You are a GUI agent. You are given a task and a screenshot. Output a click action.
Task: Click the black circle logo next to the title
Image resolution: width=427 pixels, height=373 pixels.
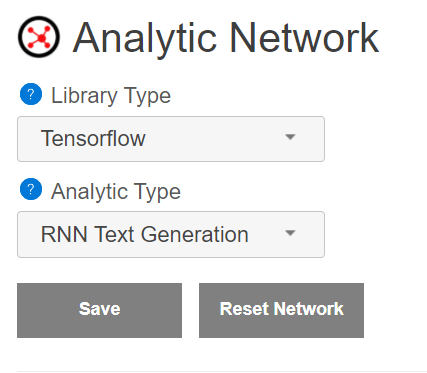click(39, 37)
